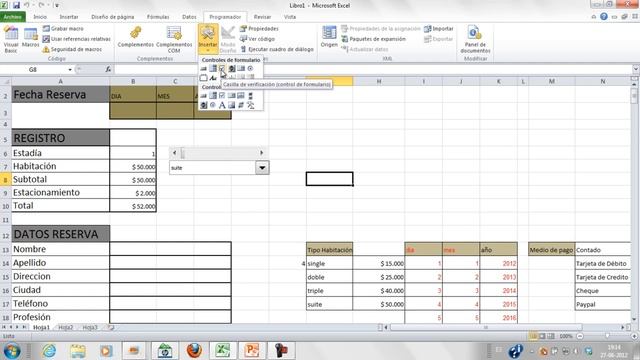Open Internet Explorer from the taskbar
640x360 pixels.
49,351
